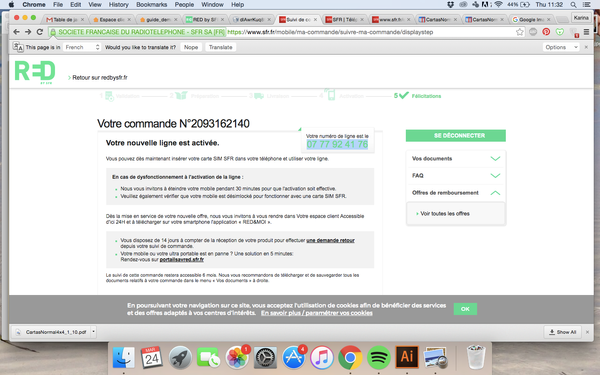The image size is (600, 375).
Task: Click the Chrome icon in the dock
Action: (350, 358)
